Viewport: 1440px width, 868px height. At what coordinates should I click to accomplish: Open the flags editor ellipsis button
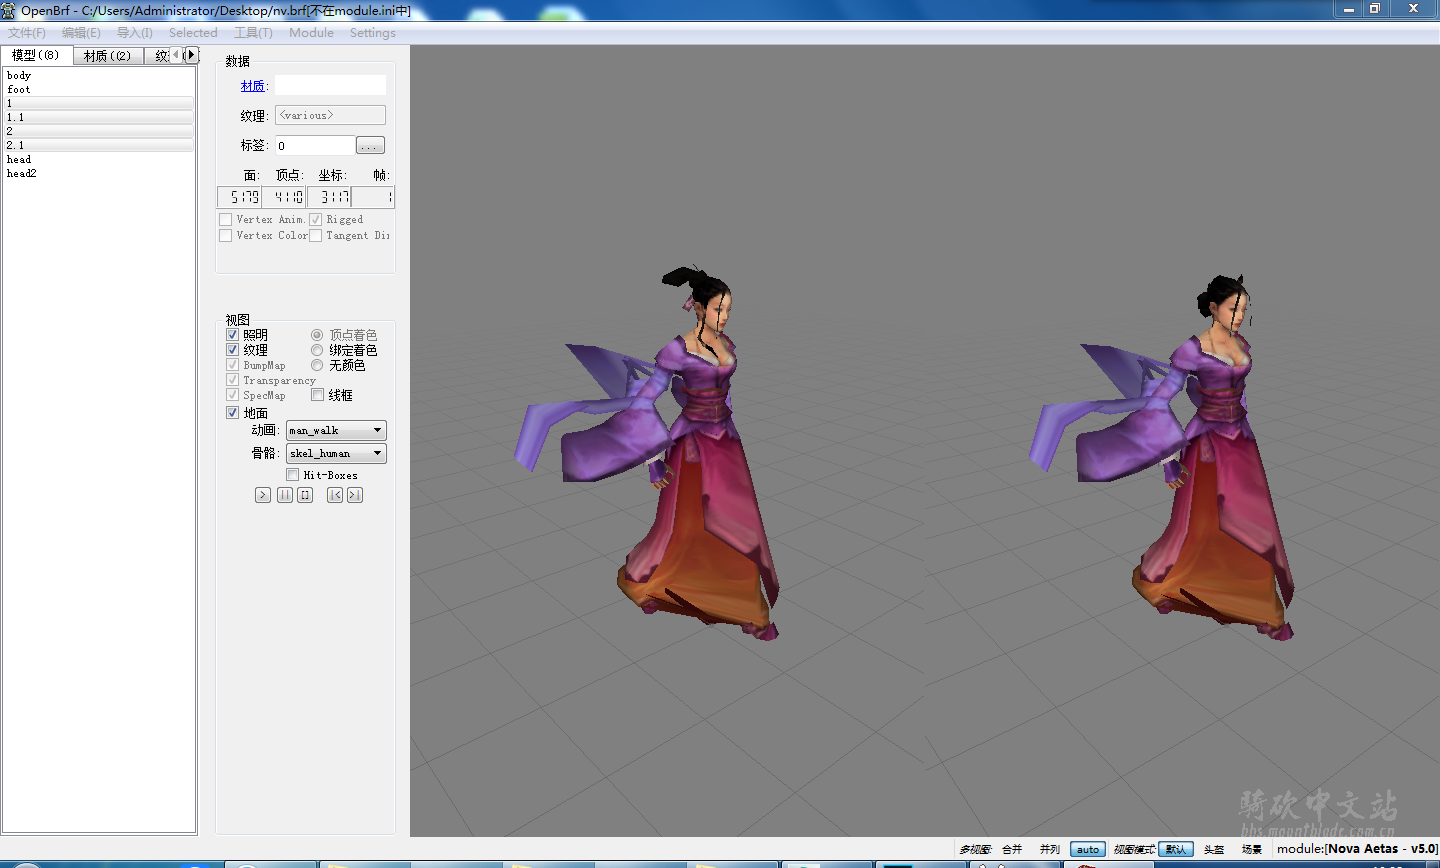[370, 146]
